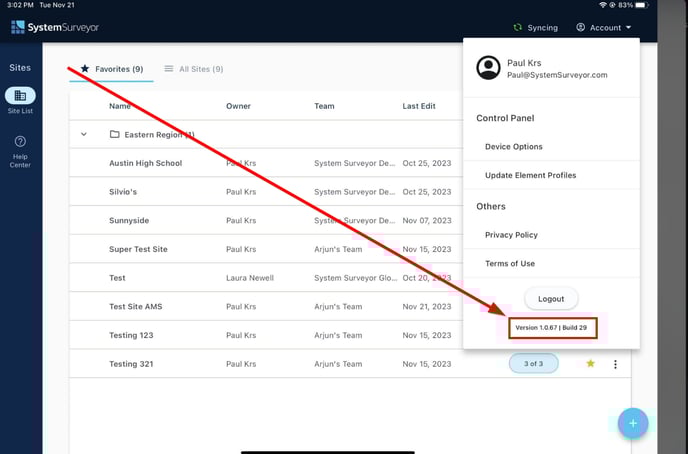Click Nov 21, 2023 date cell

click(427, 307)
